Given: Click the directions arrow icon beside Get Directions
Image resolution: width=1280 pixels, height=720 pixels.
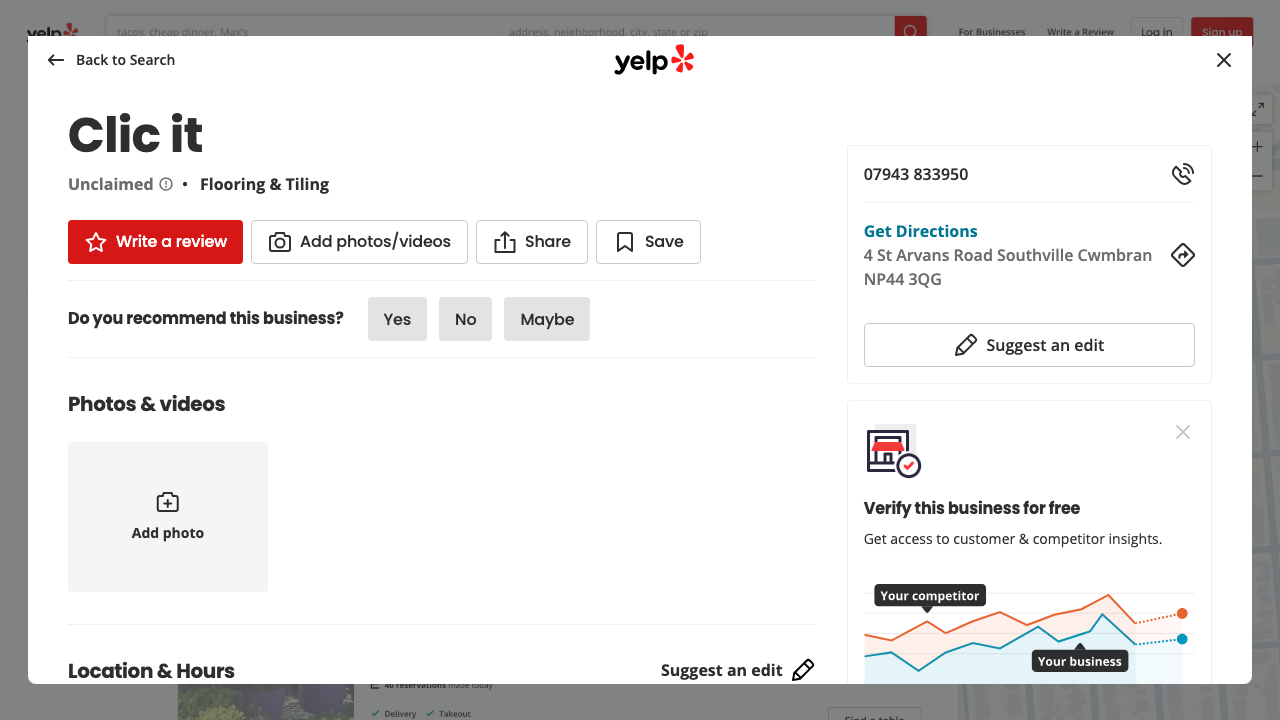Looking at the screenshot, I should (1183, 255).
